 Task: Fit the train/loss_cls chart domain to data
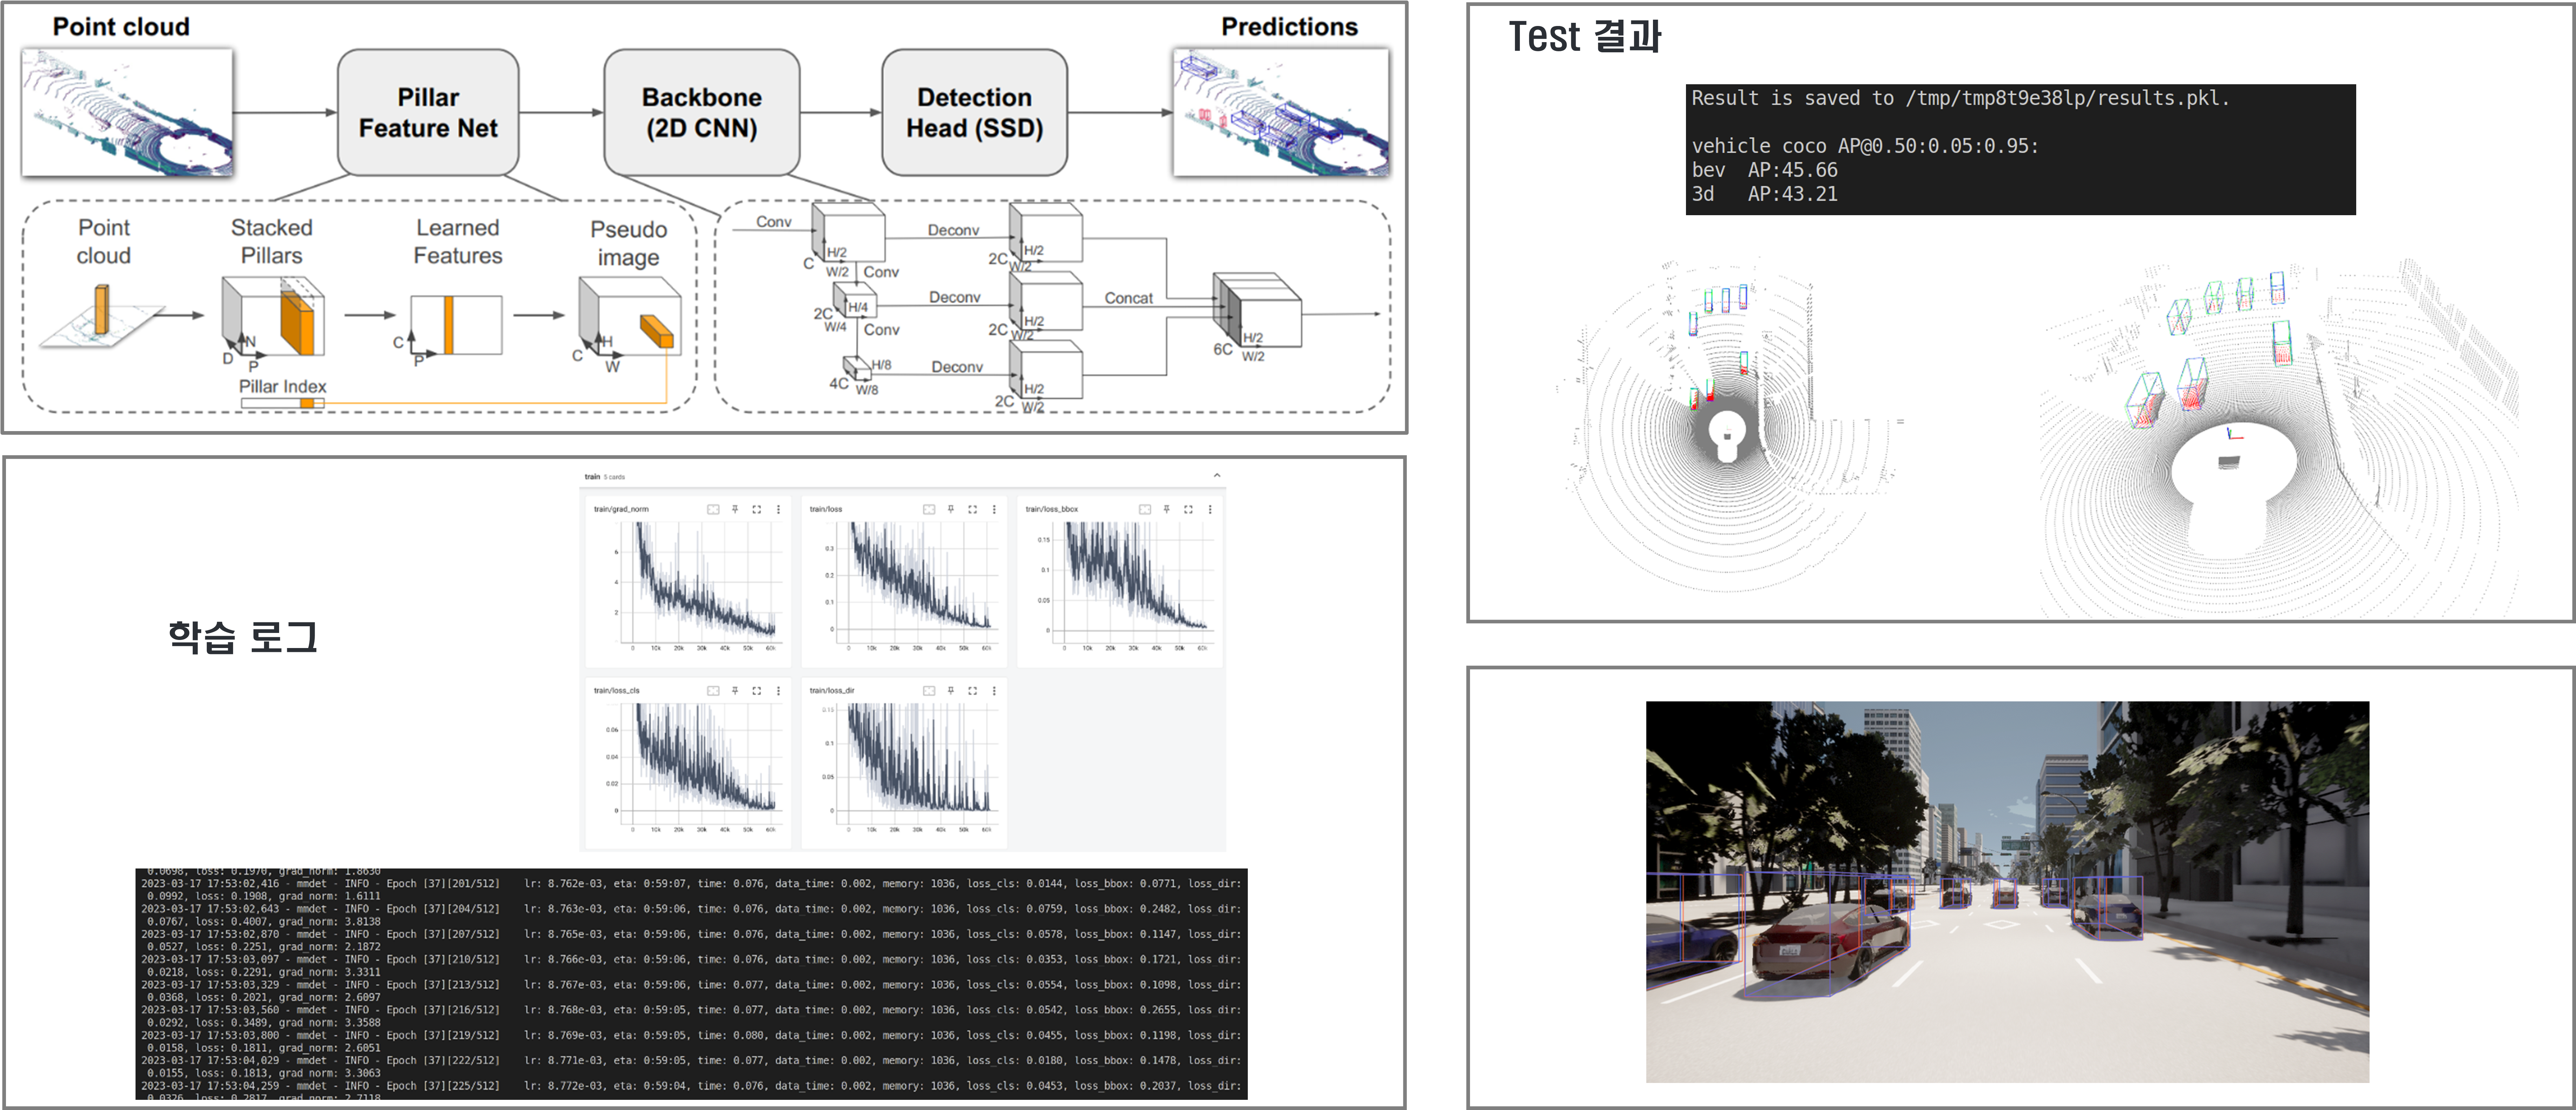pyautogui.click(x=713, y=690)
